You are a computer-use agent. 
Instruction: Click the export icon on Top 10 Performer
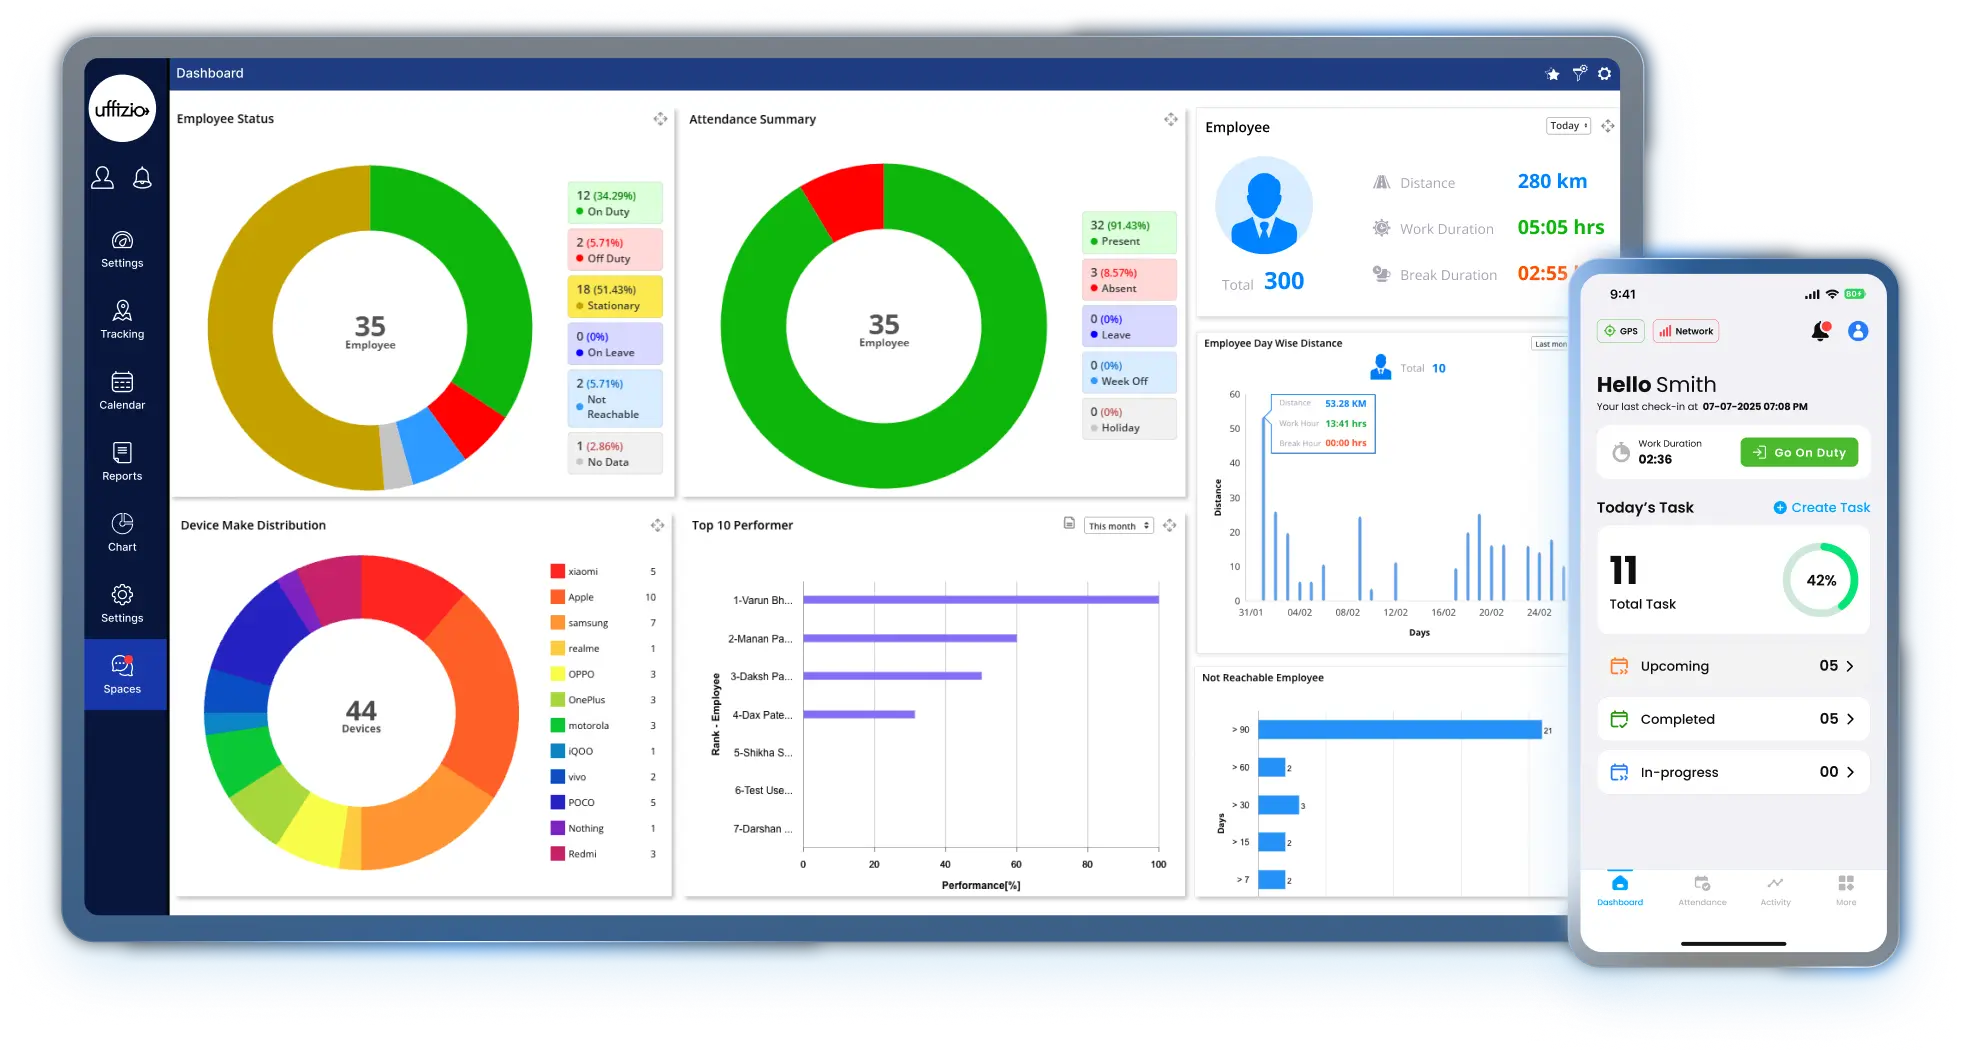click(x=1069, y=524)
